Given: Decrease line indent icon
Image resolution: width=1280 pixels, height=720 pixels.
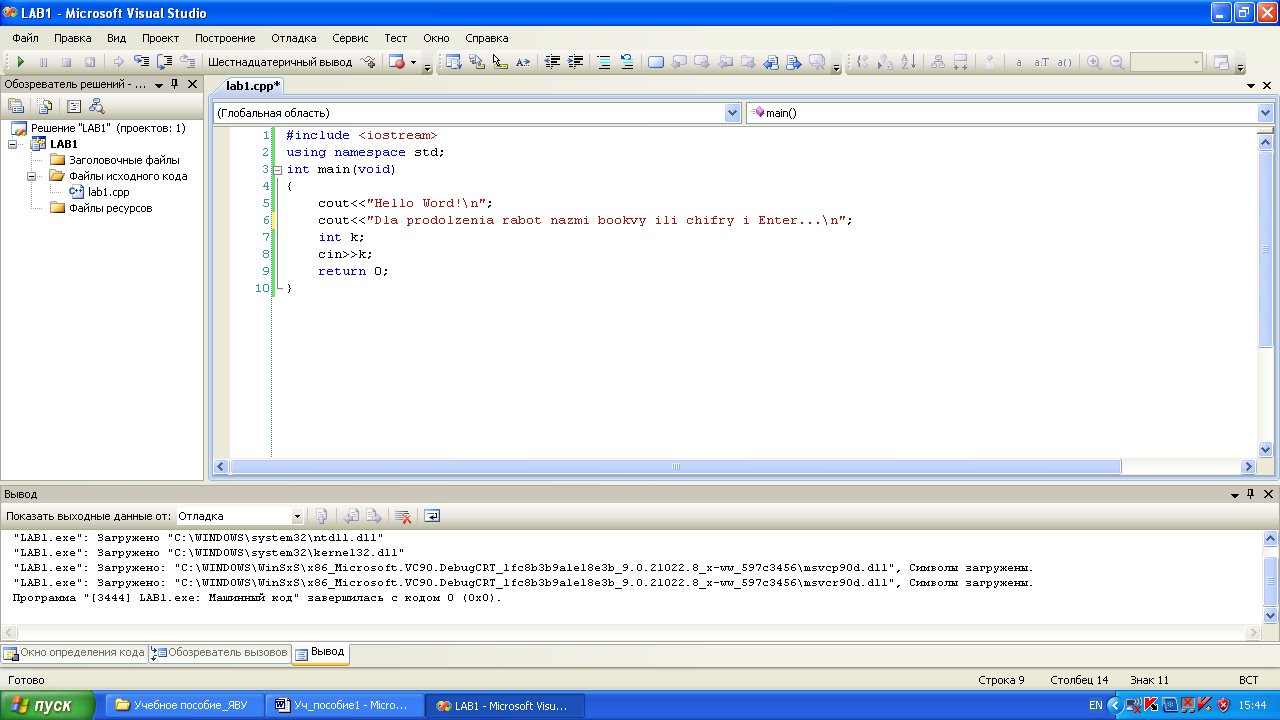Looking at the screenshot, I should 552,62.
